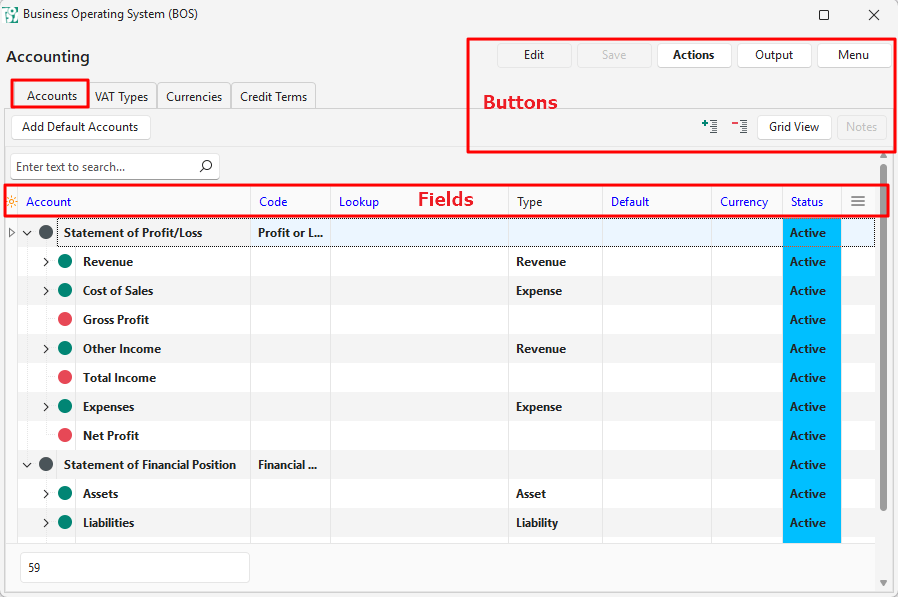
Task: Click the vertical scrollbar on the grid
Action: 883,340
